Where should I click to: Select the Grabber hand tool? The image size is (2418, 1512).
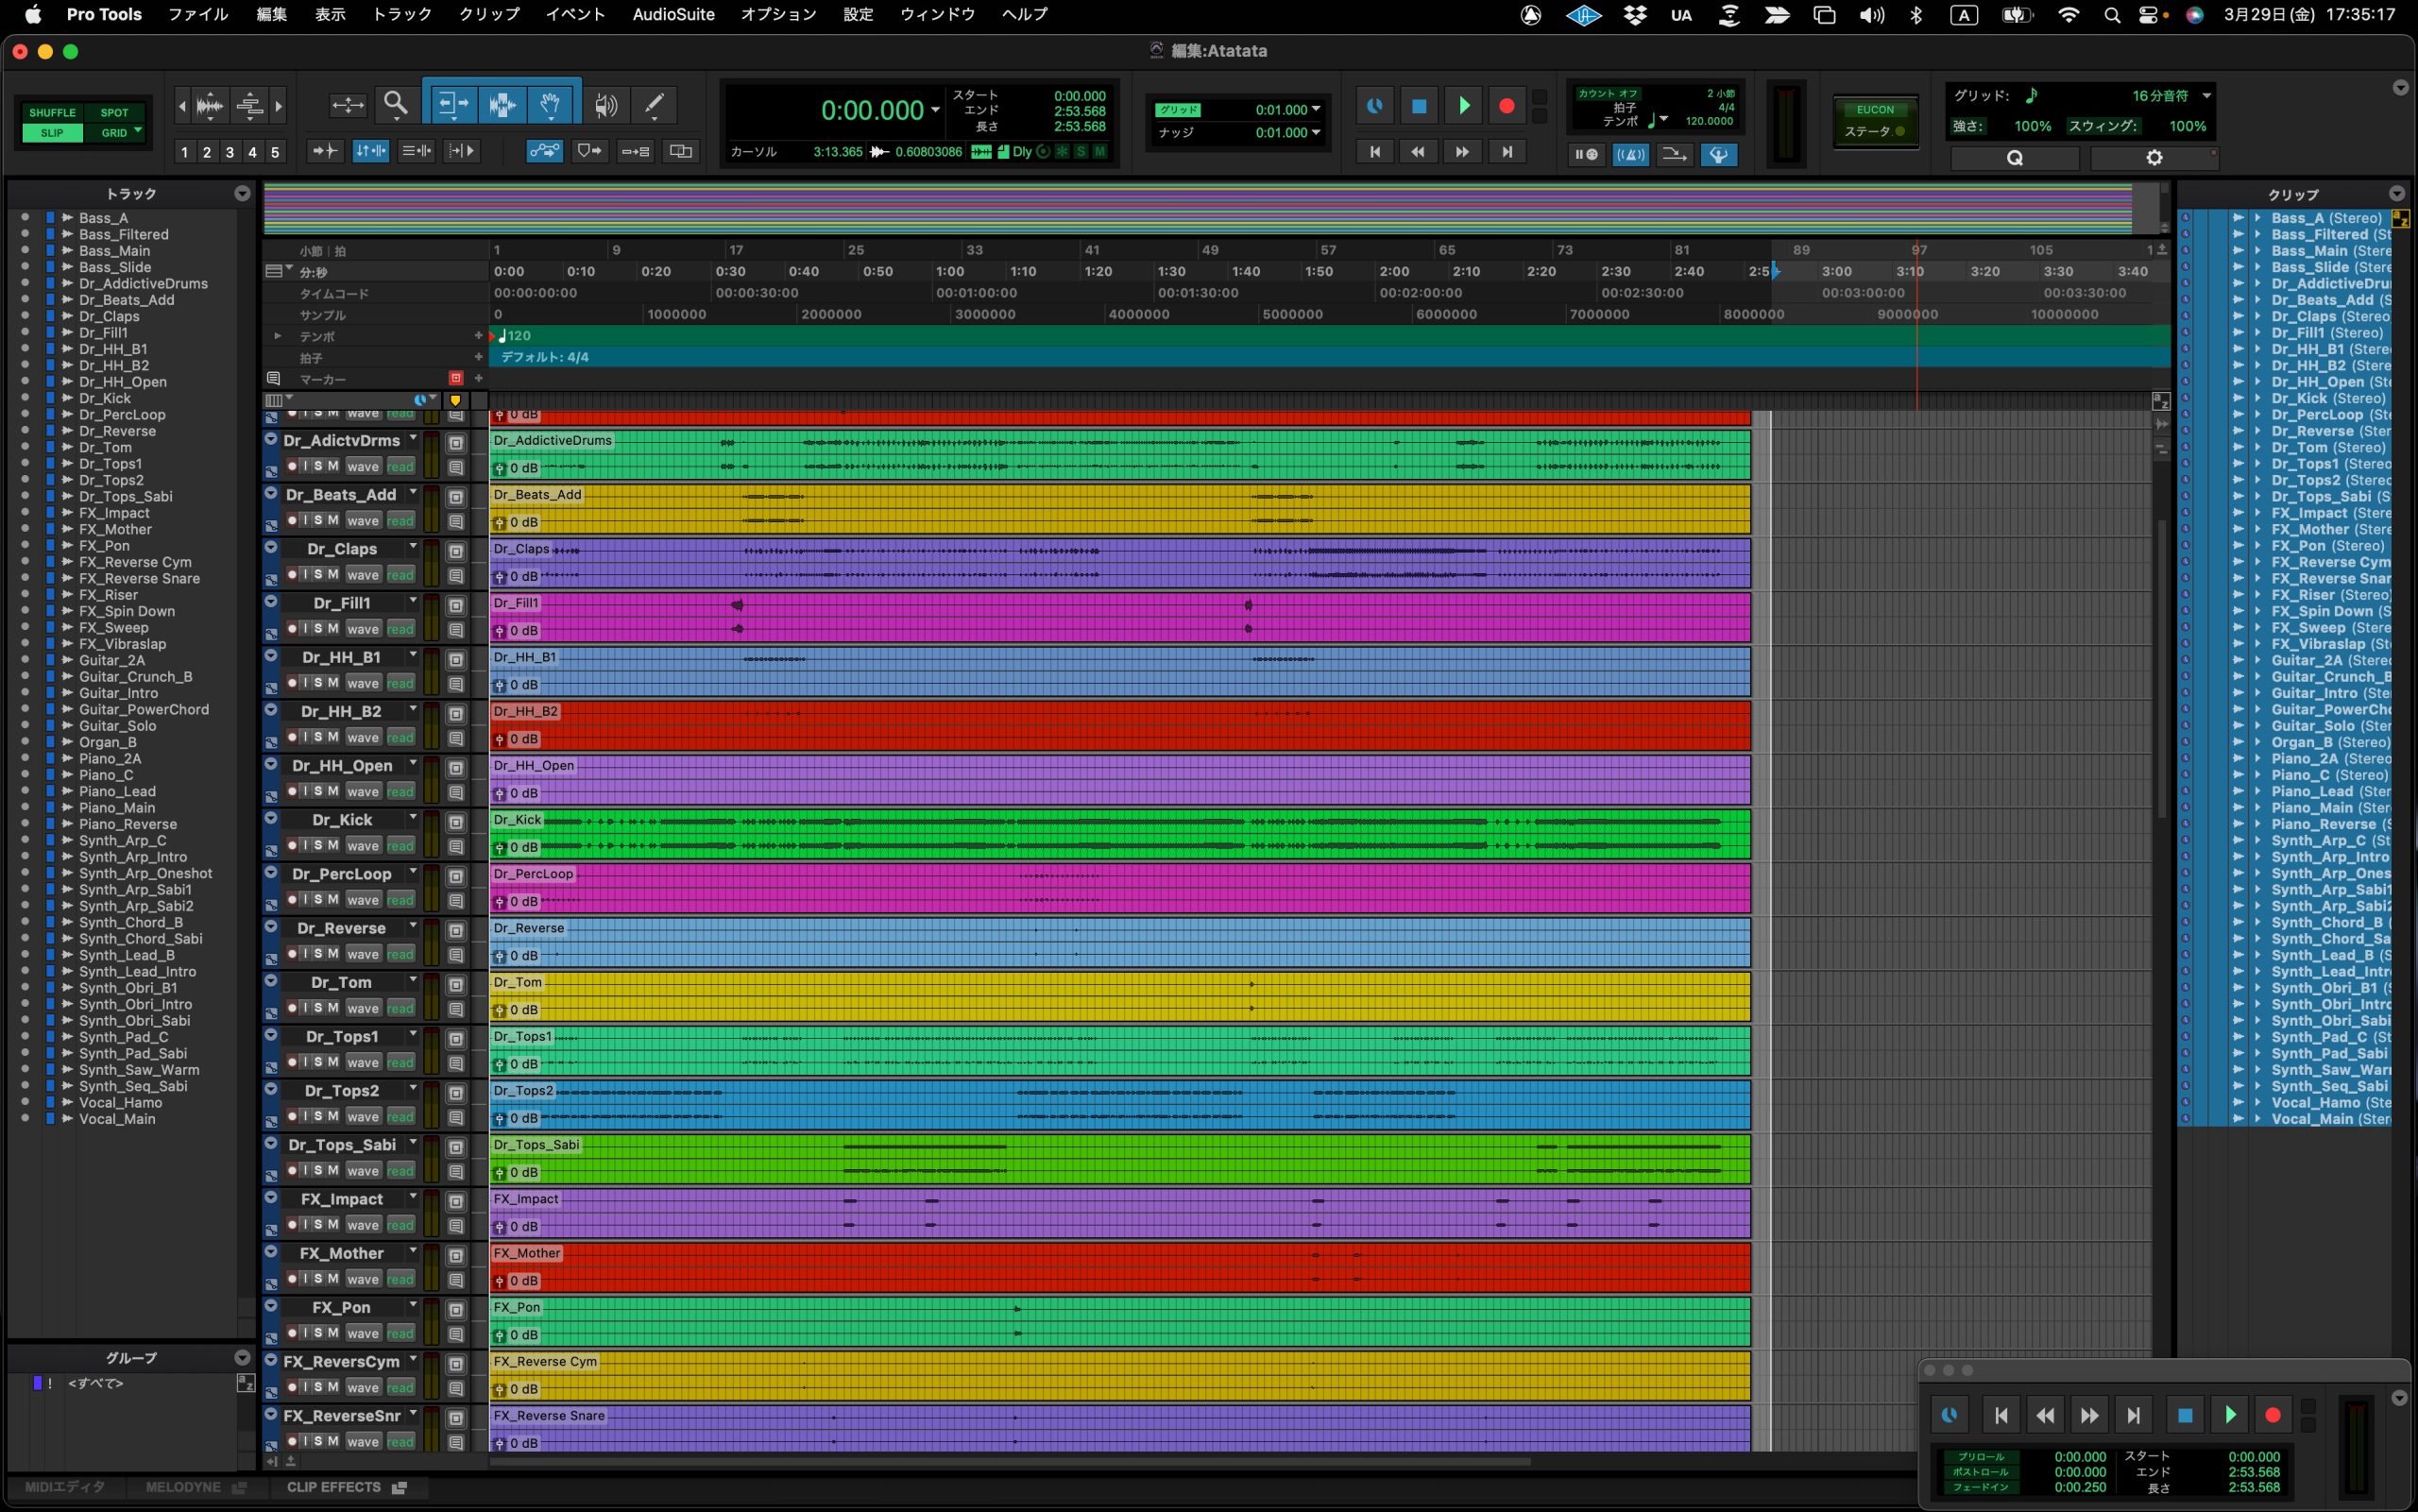(550, 104)
